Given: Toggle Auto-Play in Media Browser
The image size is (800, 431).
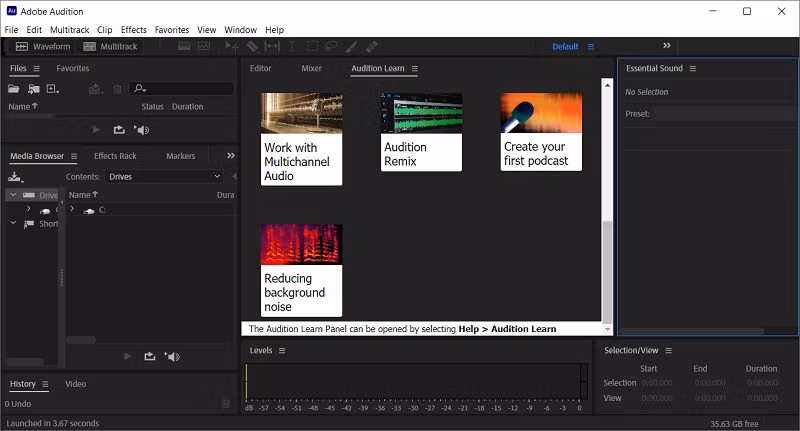Looking at the screenshot, I should (x=172, y=356).
